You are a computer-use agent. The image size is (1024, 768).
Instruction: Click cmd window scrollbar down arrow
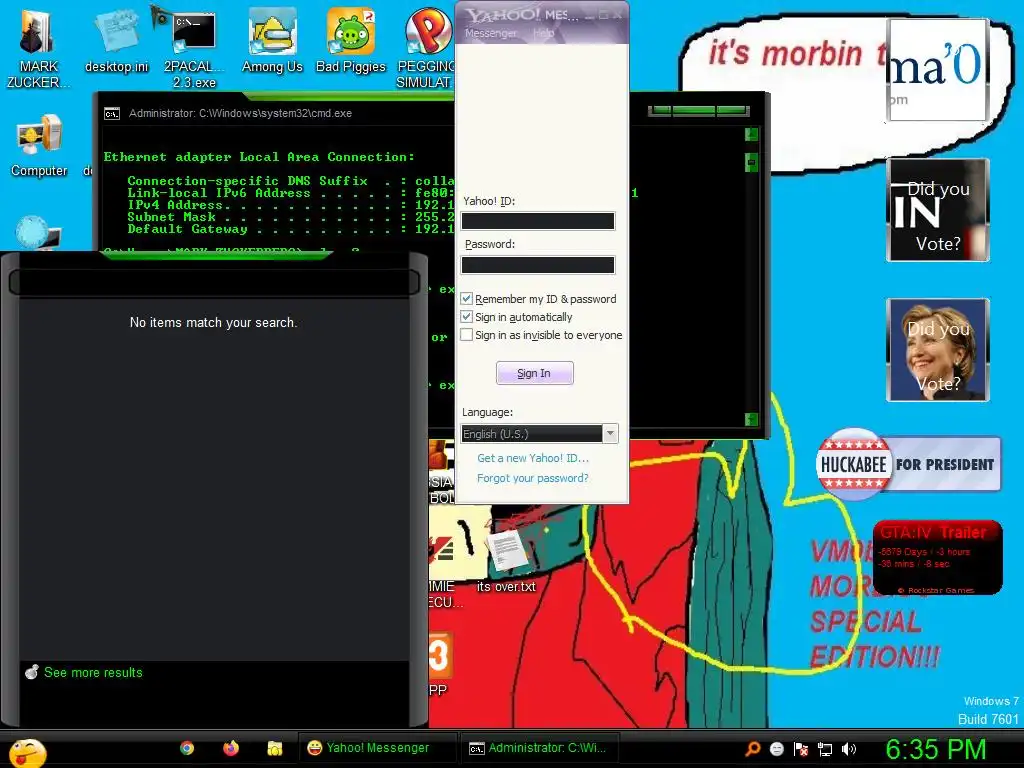click(x=752, y=419)
